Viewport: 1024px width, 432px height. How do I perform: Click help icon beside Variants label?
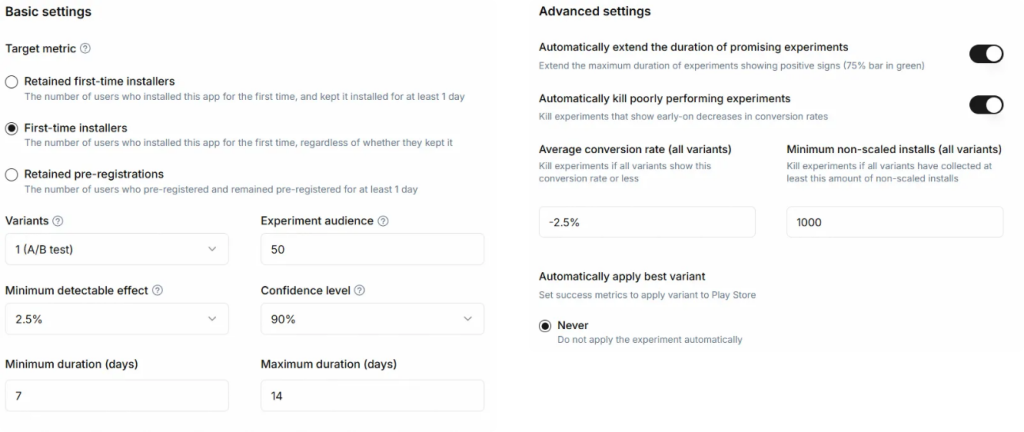click(x=57, y=221)
